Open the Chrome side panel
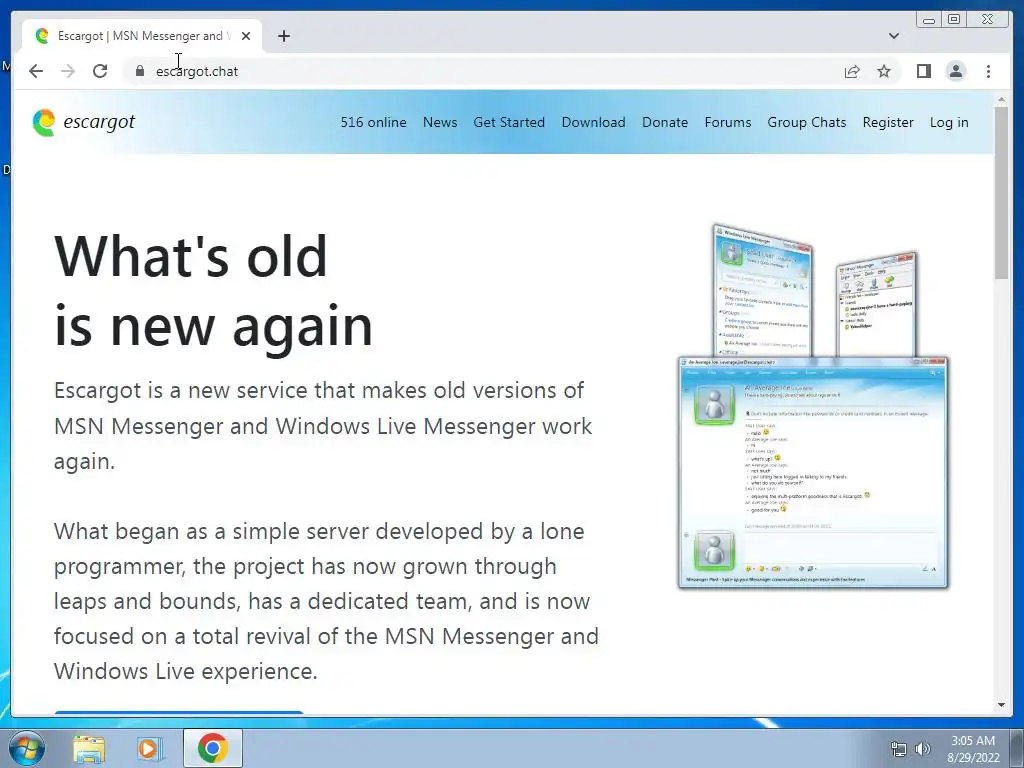The width and height of the screenshot is (1024, 768). pyautogui.click(x=923, y=71)
